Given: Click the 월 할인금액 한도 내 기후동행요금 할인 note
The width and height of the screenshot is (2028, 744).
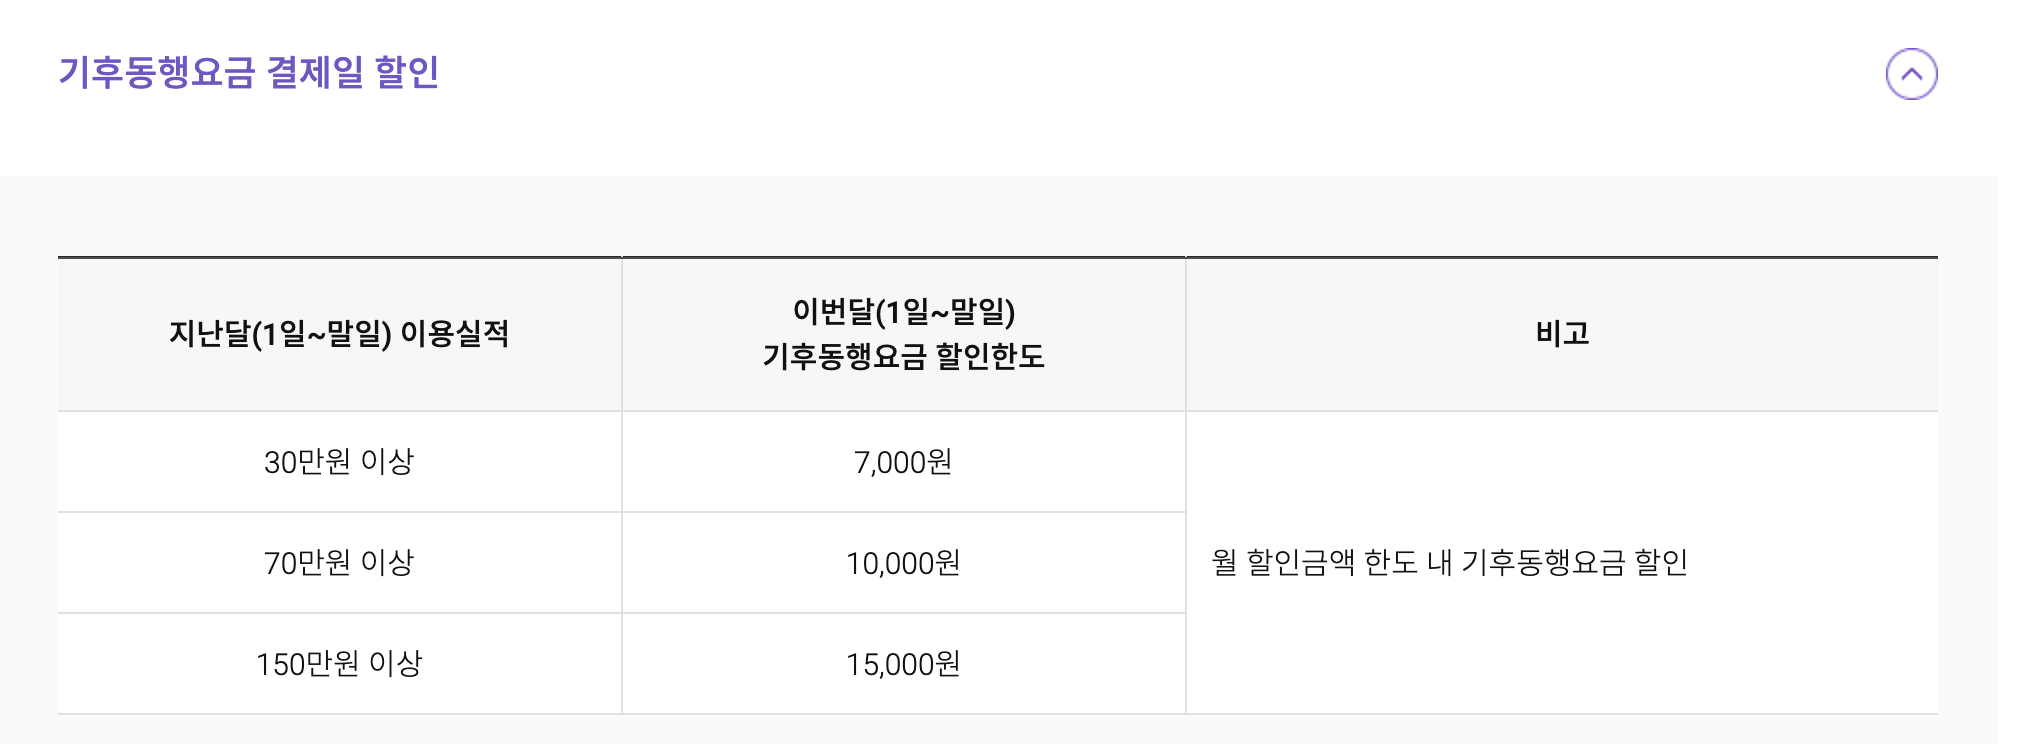Looking at the screenshot, I should (1451, 562).
